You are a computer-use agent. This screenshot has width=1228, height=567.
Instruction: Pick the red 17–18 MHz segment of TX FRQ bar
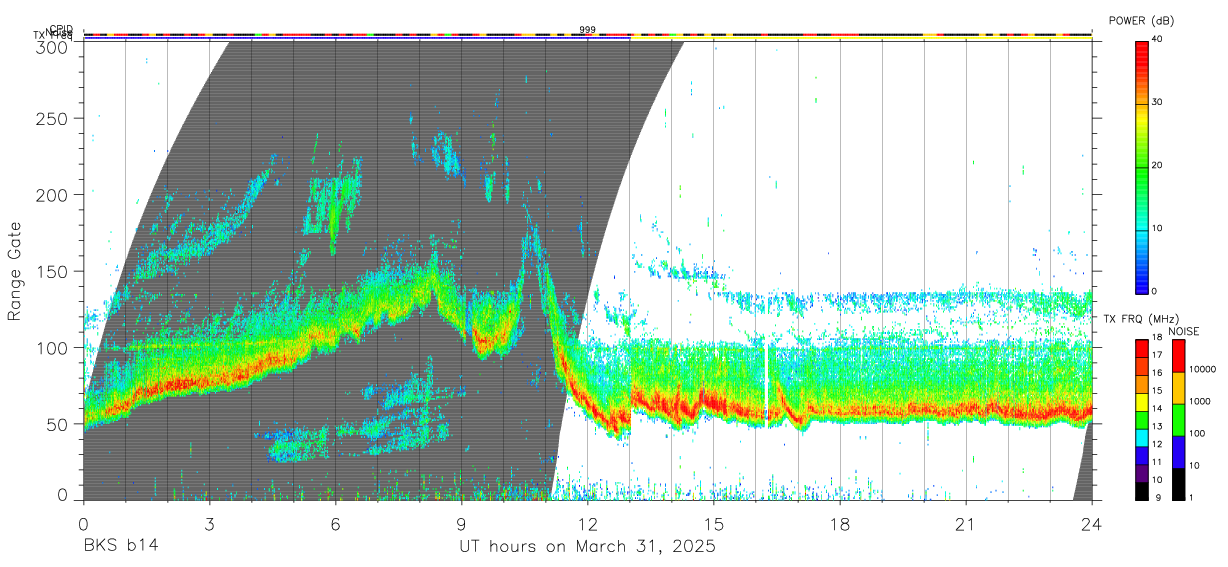click(x=1141, y=348)
